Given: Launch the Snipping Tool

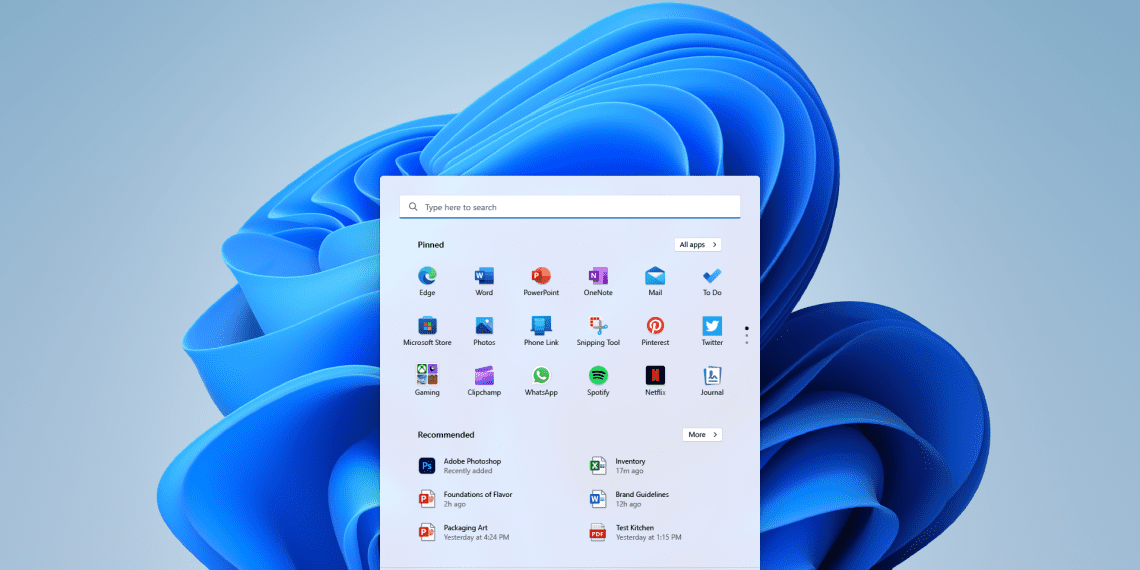Looking at the screenshot, I should (598, 326).
